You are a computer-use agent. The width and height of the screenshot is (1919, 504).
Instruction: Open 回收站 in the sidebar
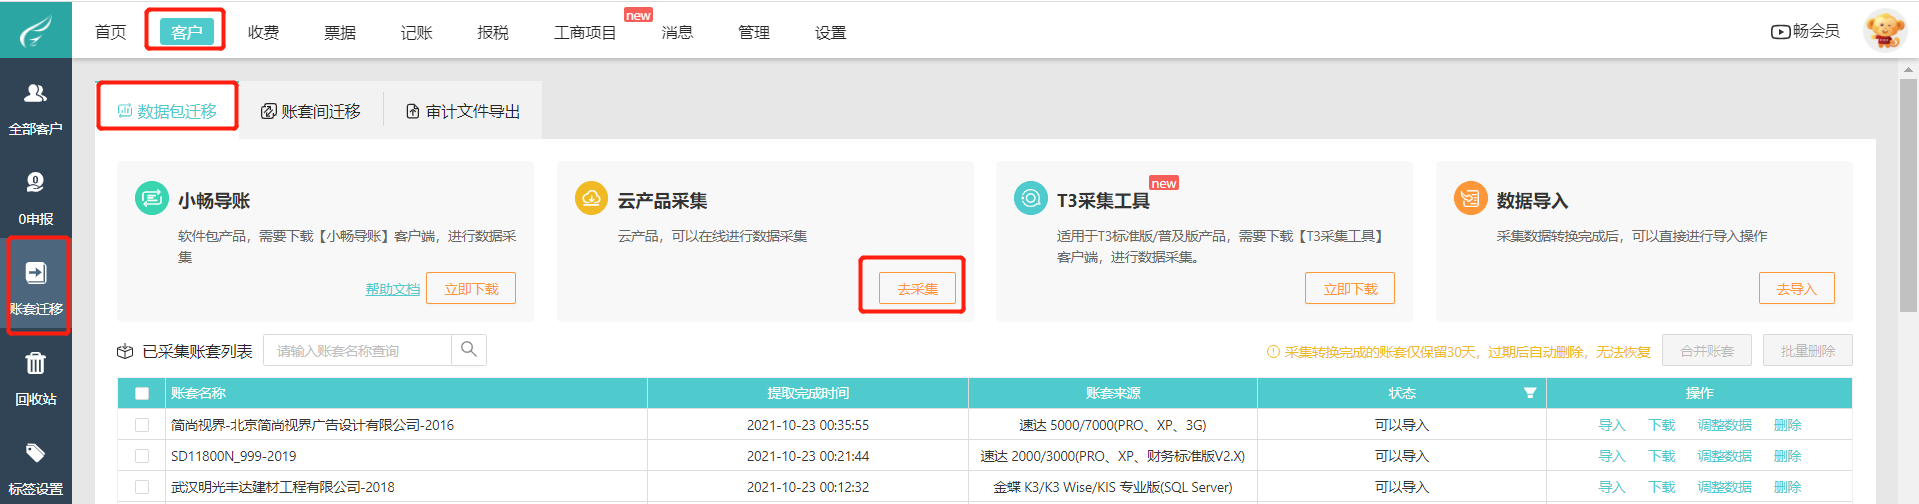click(36, 379)
